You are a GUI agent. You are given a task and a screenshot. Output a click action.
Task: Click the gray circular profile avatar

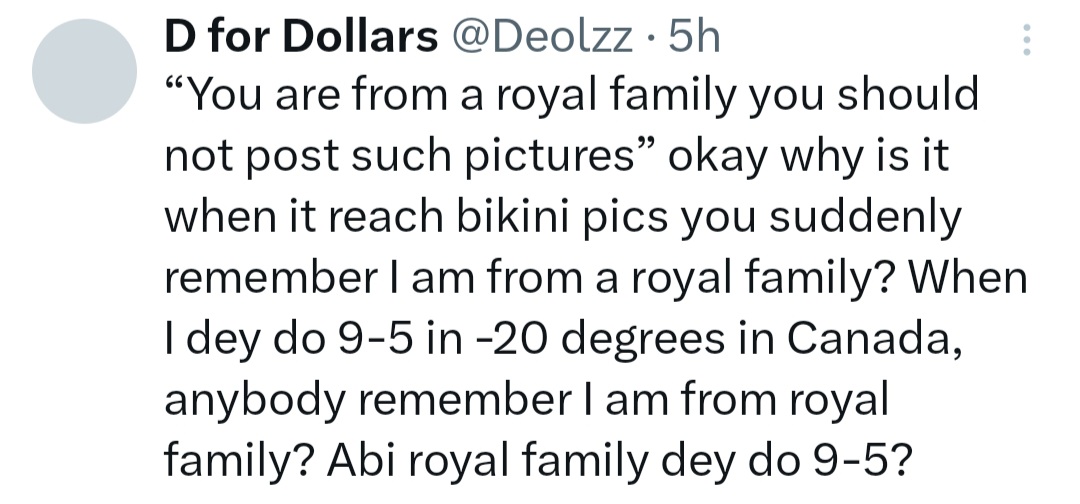tap(84, 73)
